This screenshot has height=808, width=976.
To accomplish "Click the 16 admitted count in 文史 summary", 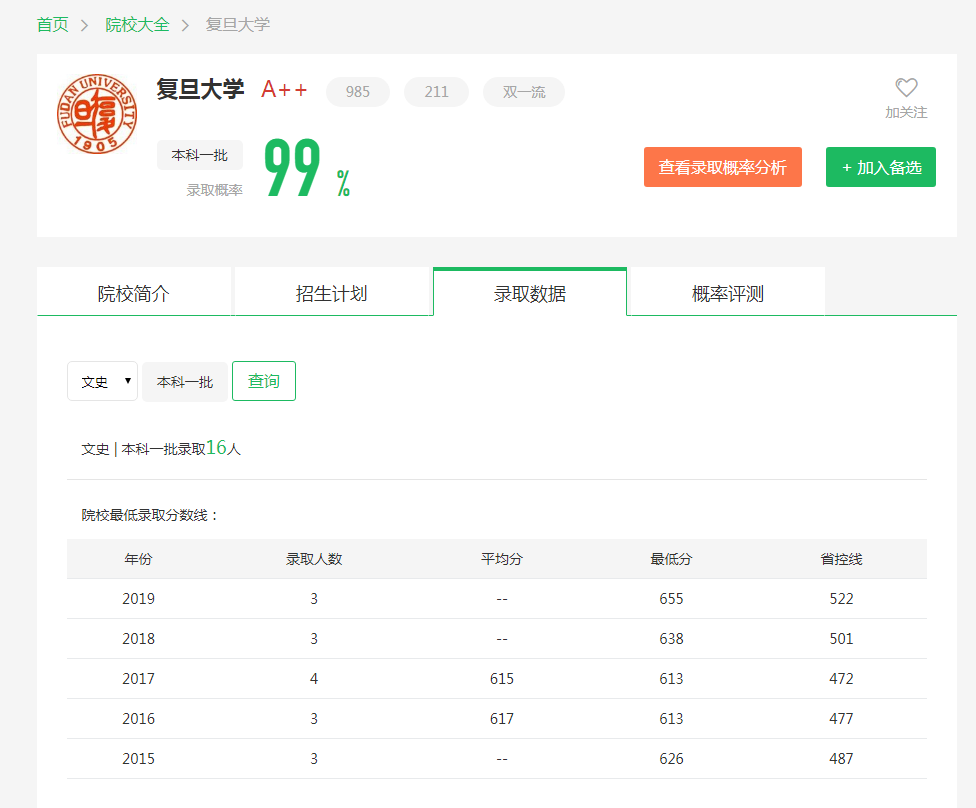I will (x=216, y=447).
